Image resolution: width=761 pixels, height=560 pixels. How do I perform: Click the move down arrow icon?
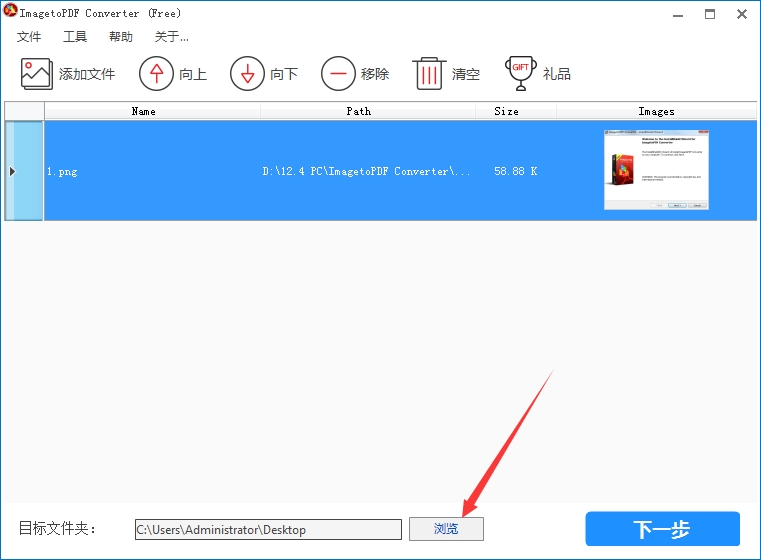click(248, 74)
